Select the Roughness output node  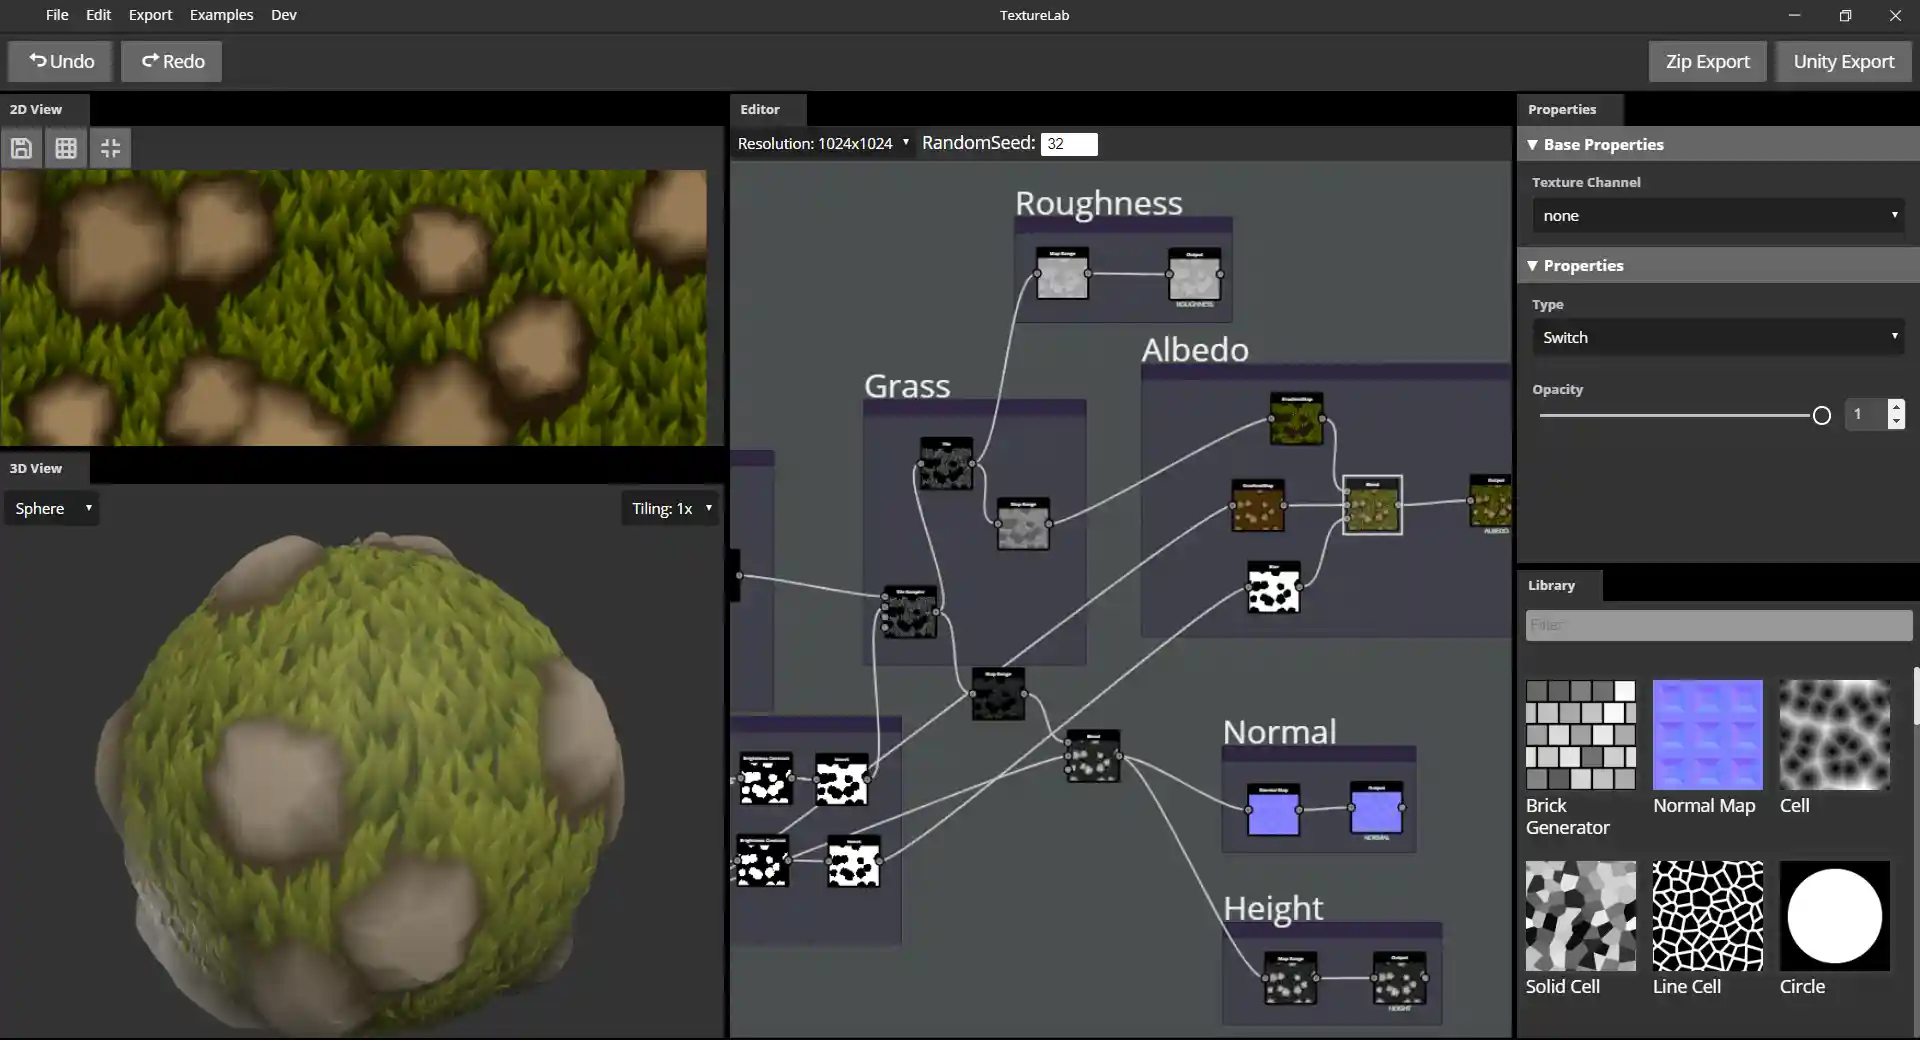click(1195, 274)
